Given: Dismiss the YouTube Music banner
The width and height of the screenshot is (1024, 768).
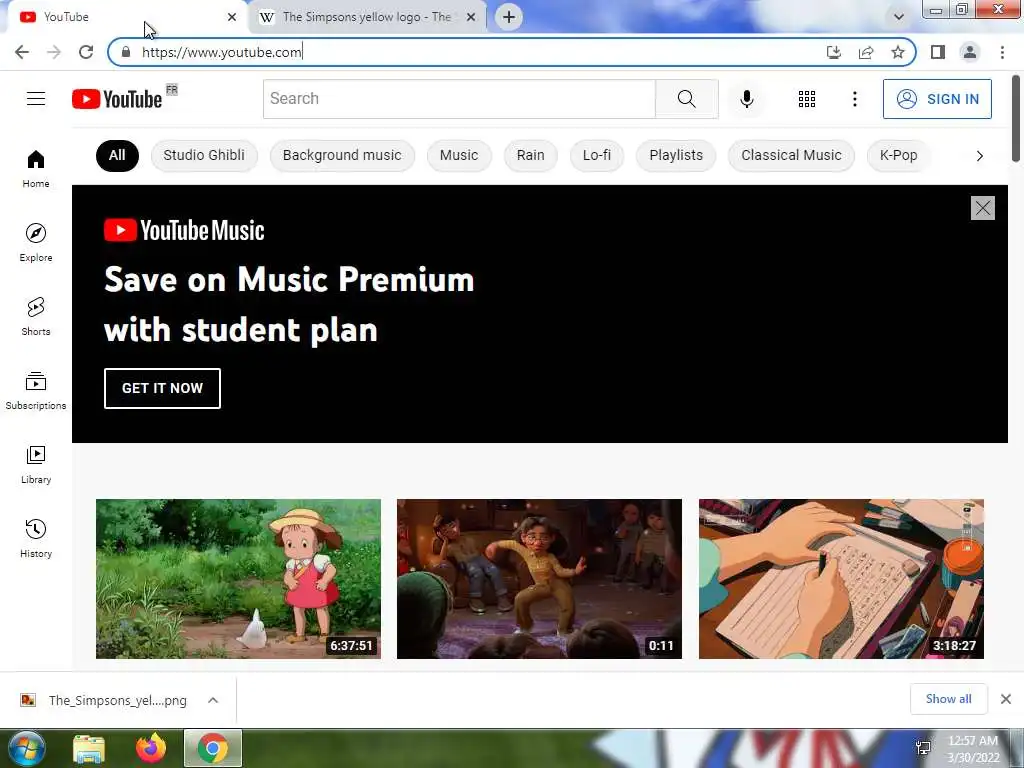Looking at the screenshot, I should [x=982, y=208].
